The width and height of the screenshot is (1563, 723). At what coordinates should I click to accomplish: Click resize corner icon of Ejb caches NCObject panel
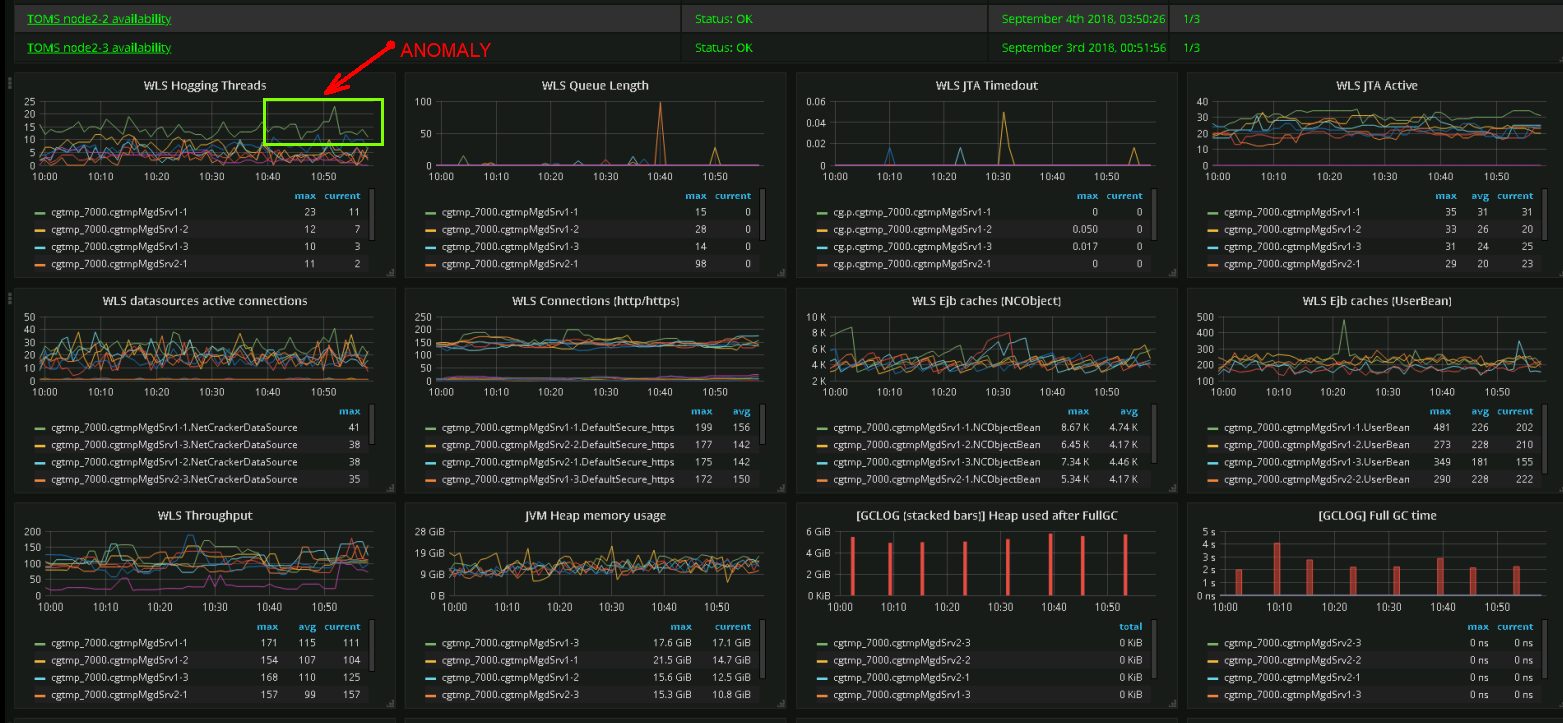tap(1172, 487)
